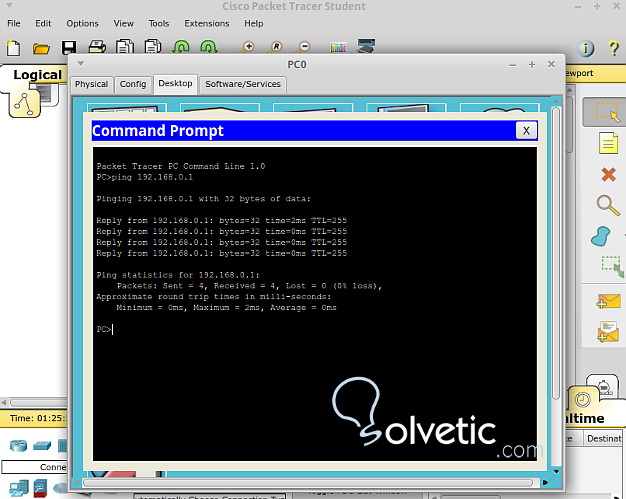Choose the Resize Shape tool
Screen dimensions: 626x499
612,266
